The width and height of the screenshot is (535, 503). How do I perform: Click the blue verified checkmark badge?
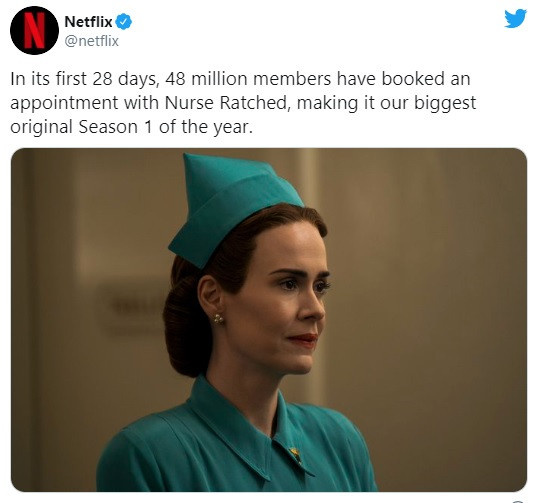coord(124,22)
